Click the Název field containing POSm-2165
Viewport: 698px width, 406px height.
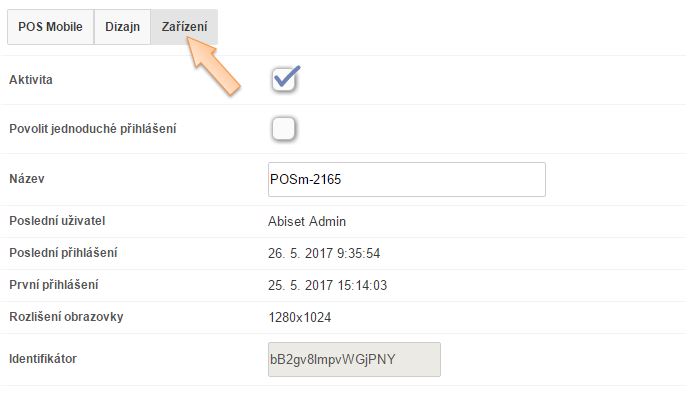406,180
